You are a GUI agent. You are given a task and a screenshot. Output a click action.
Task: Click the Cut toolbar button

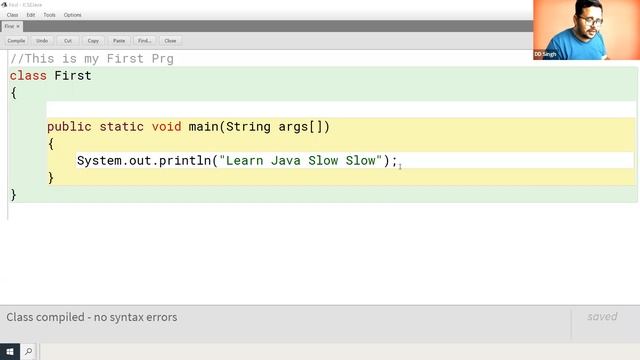click(68, 41)
